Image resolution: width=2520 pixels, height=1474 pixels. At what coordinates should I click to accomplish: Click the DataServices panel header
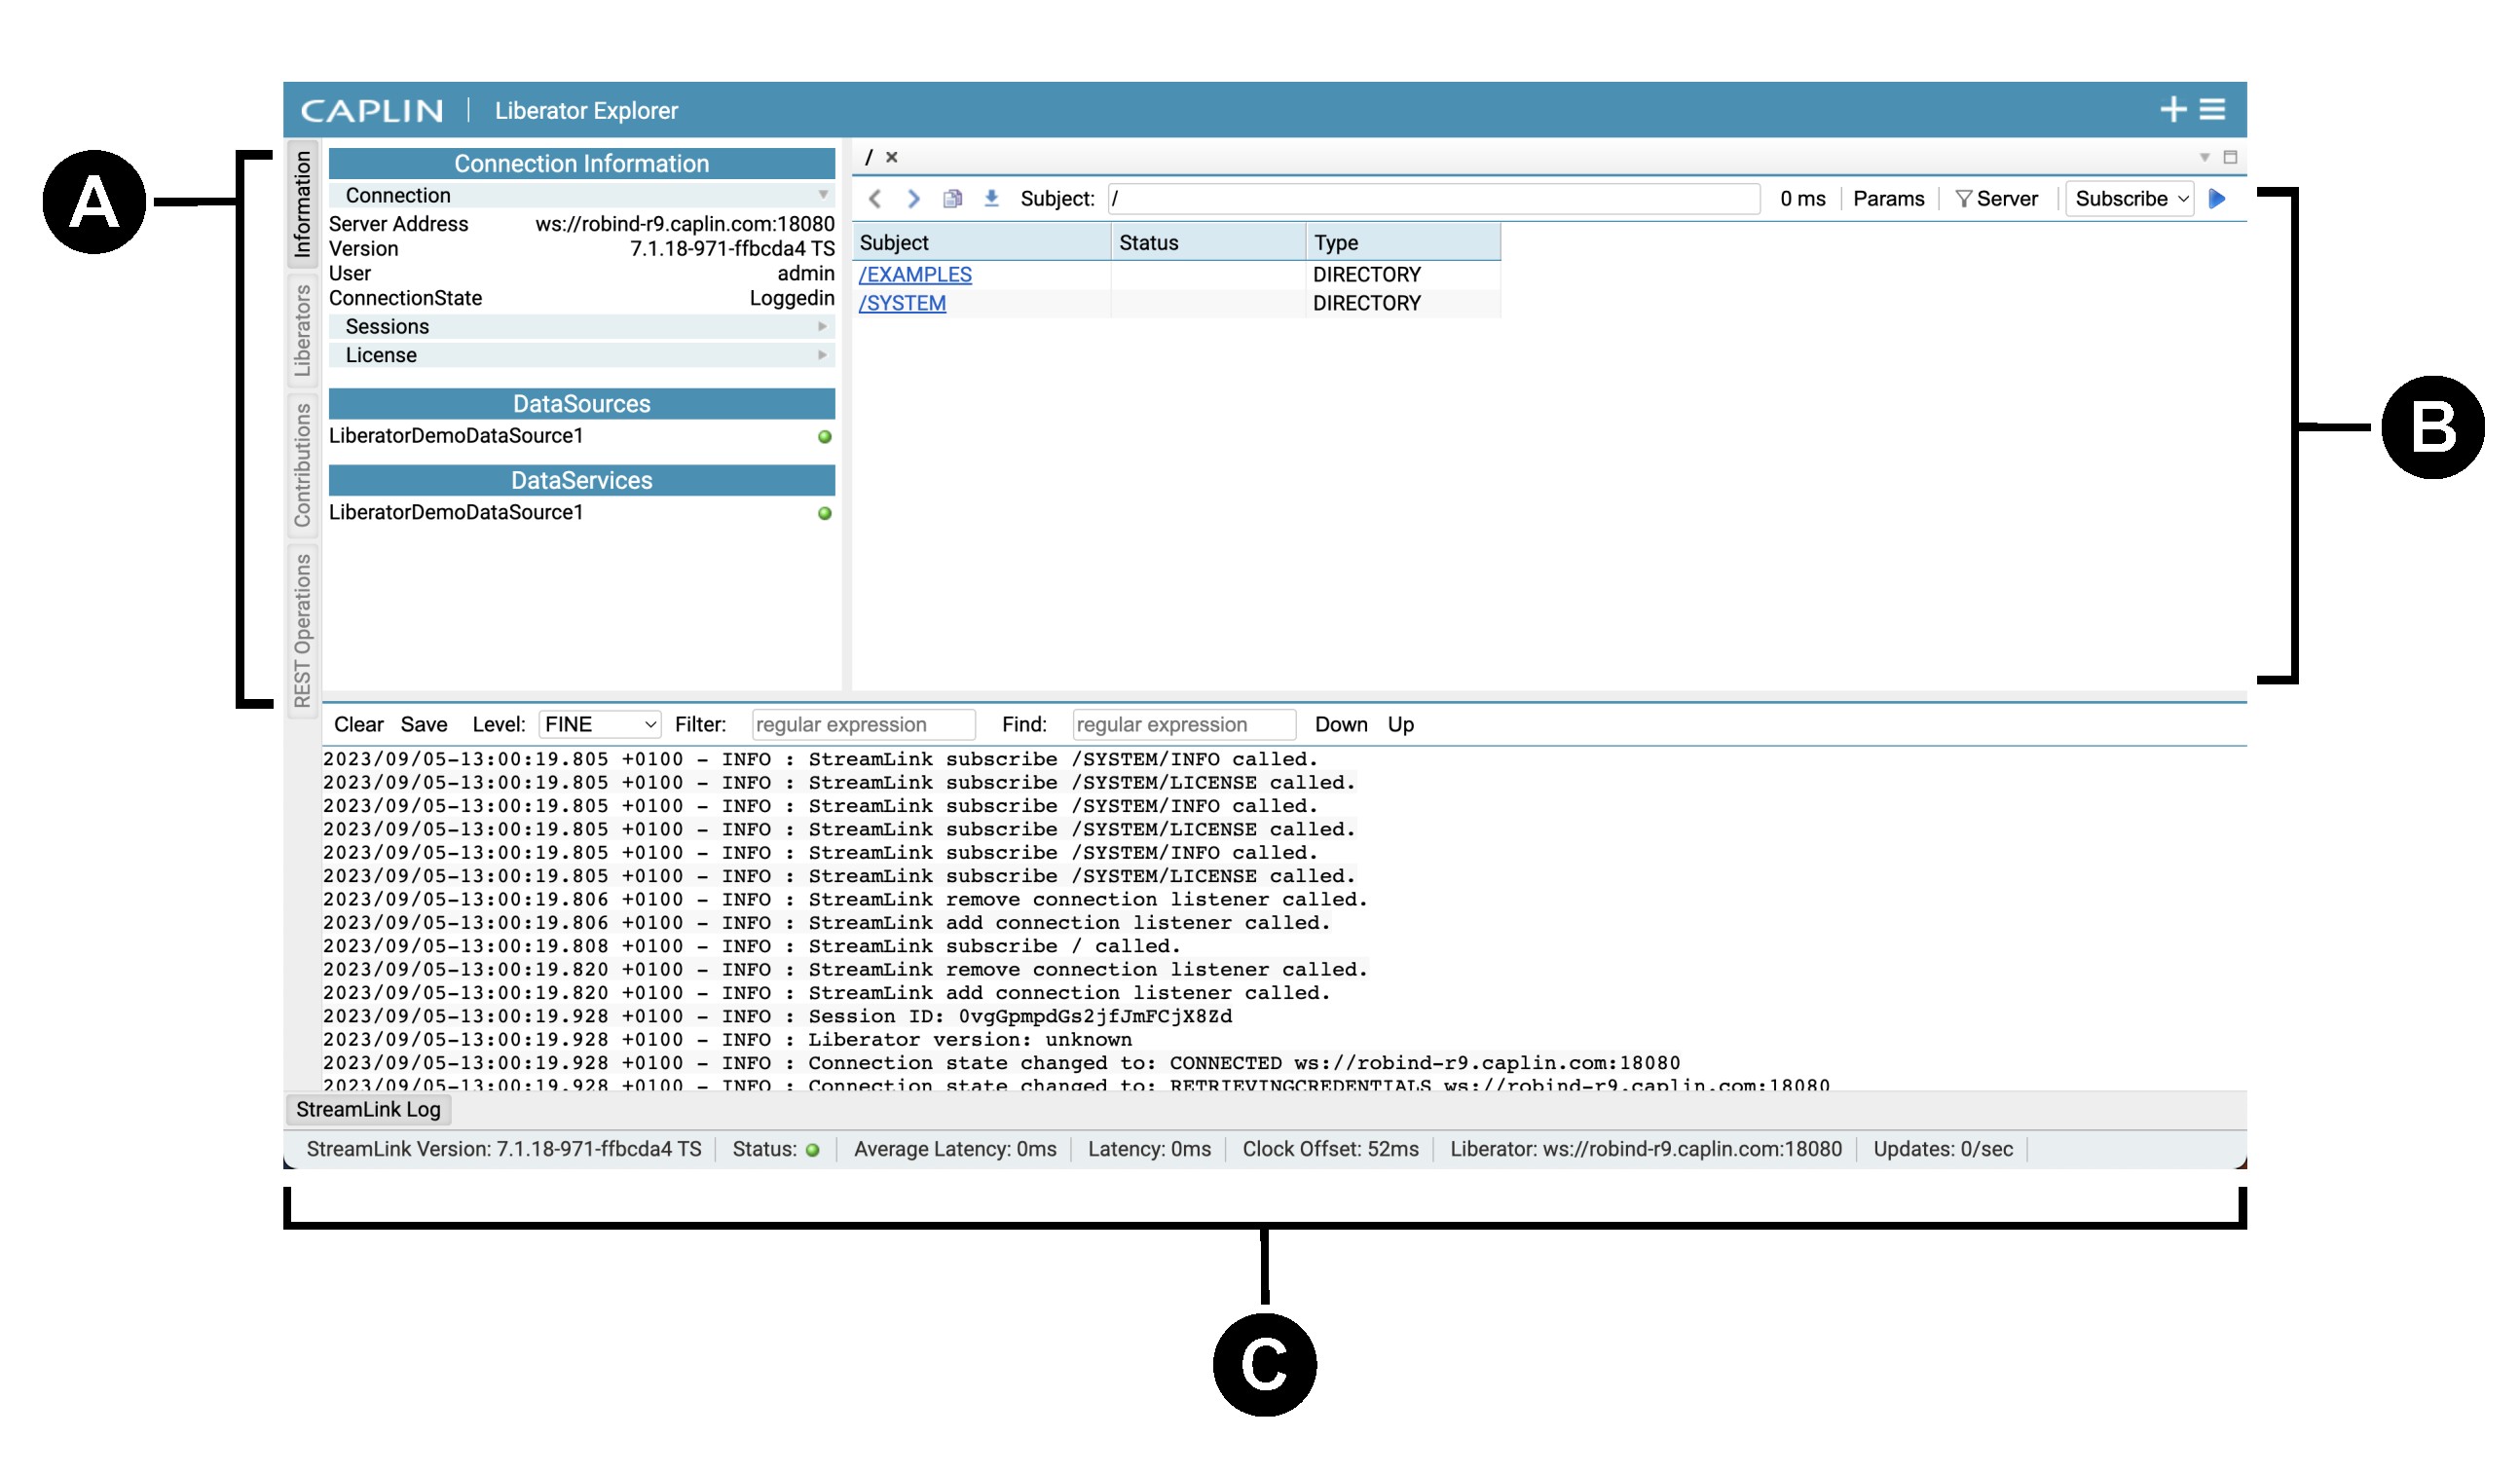point(581,480)
